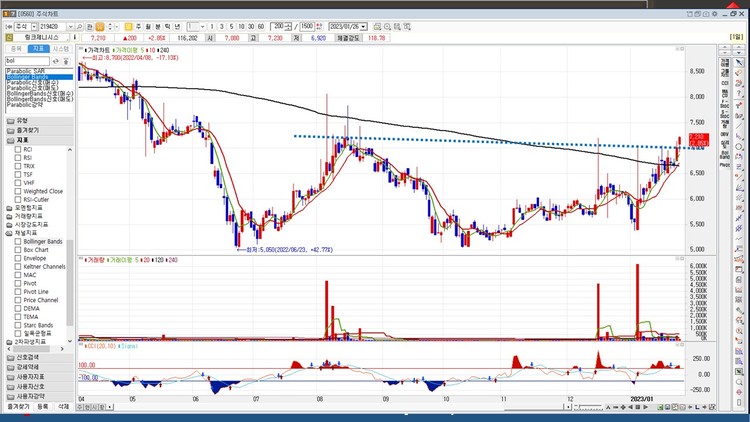Image resolution: width=750 pixels, height=422 pixels.
Task: Click the pointer arrow drawing tool
Action: coord(739,62)
